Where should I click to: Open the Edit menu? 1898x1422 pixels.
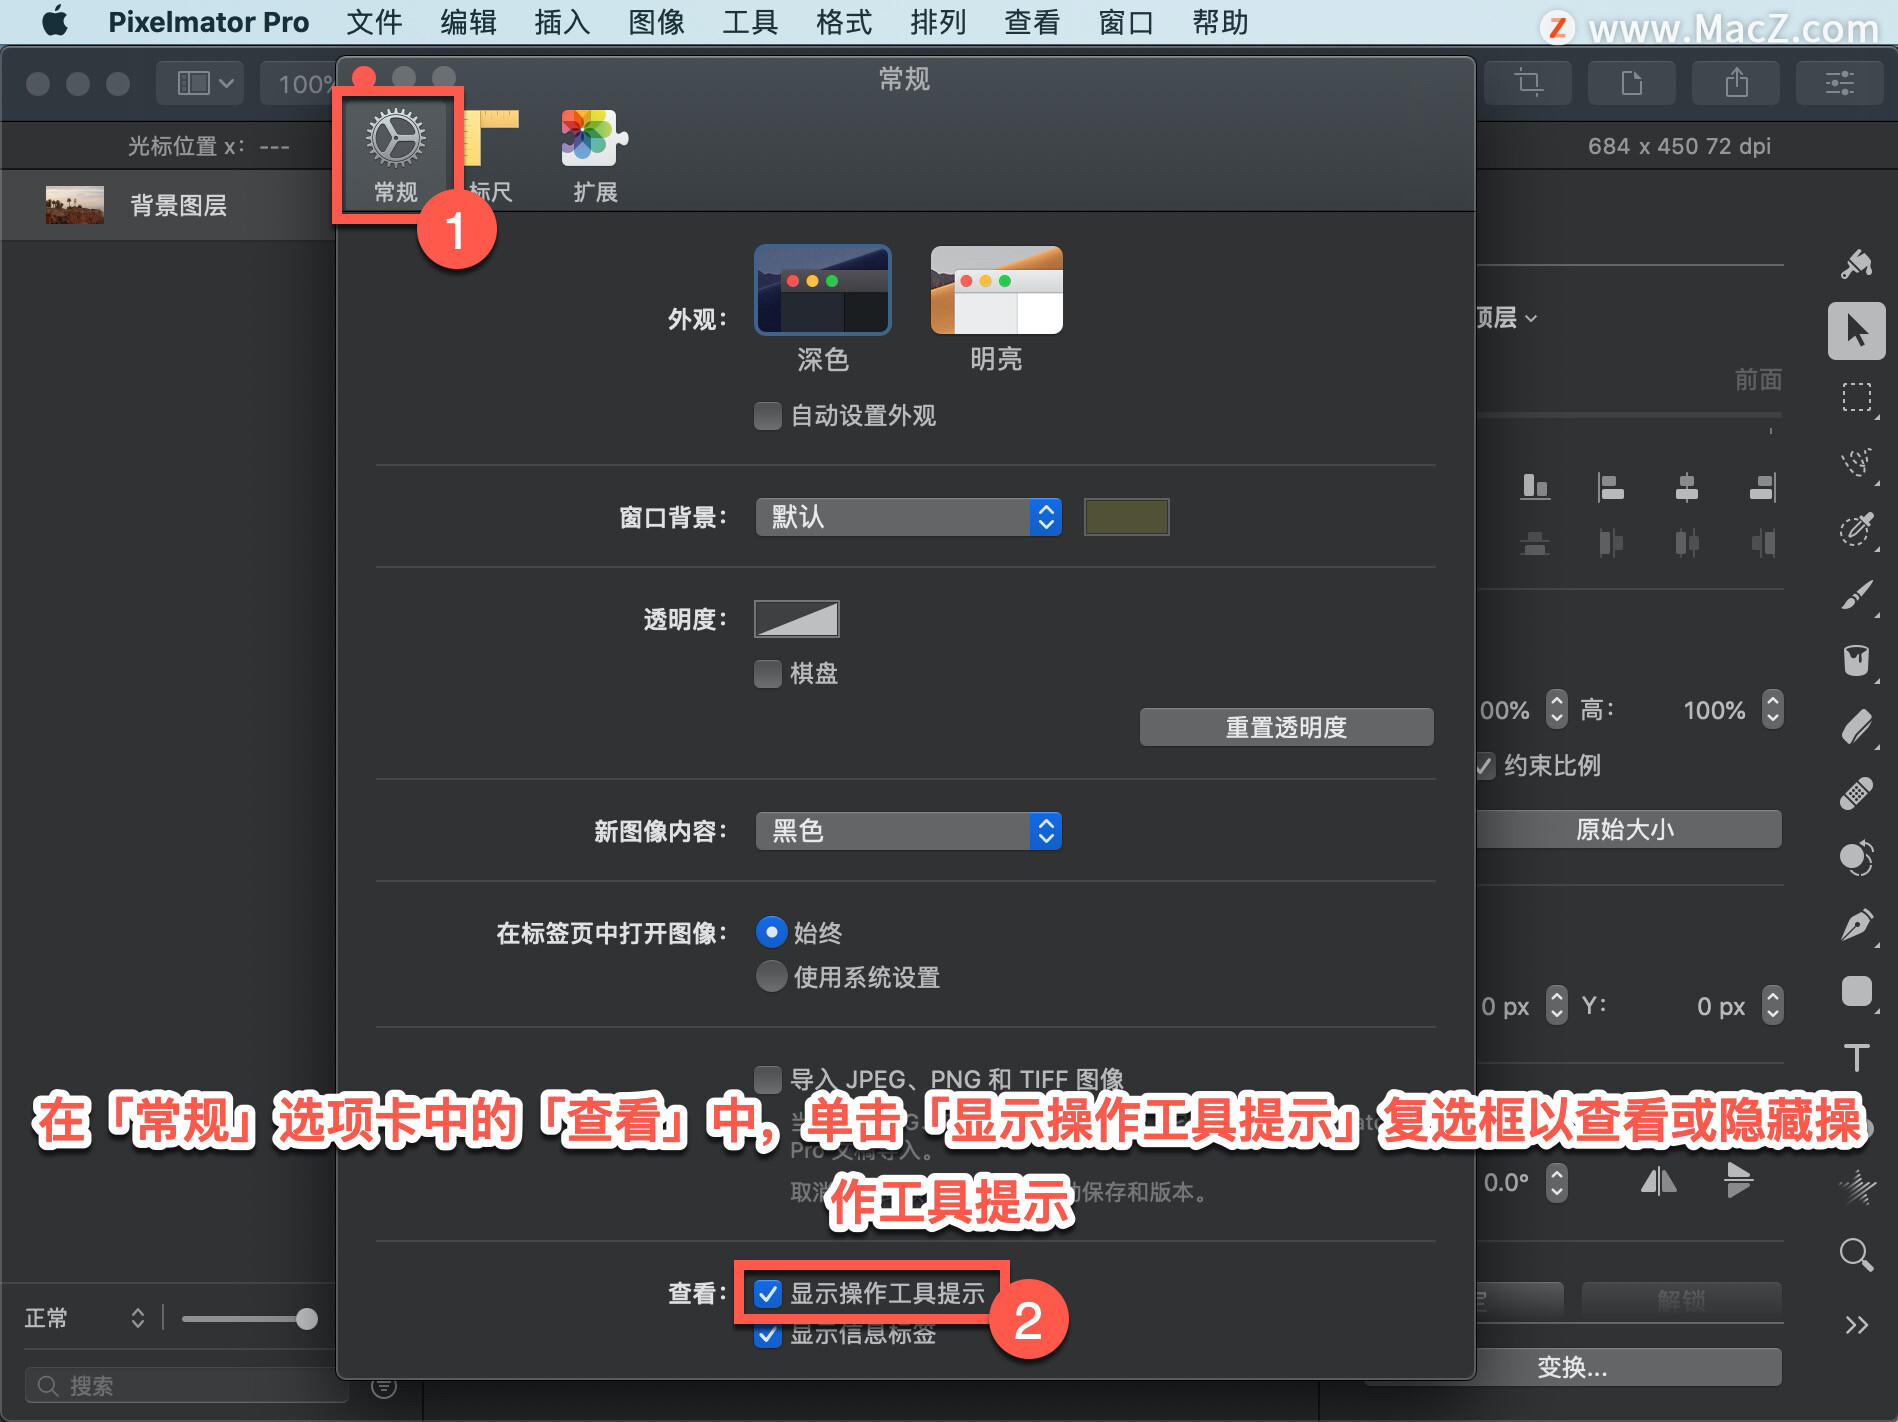pos(468,22)
